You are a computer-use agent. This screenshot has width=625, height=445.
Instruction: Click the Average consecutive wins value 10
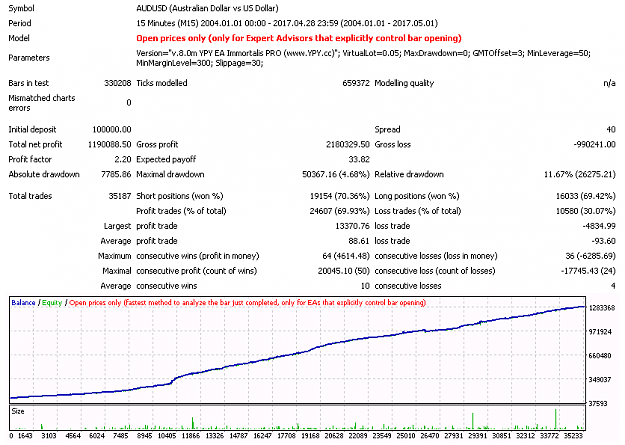(366, 286)
